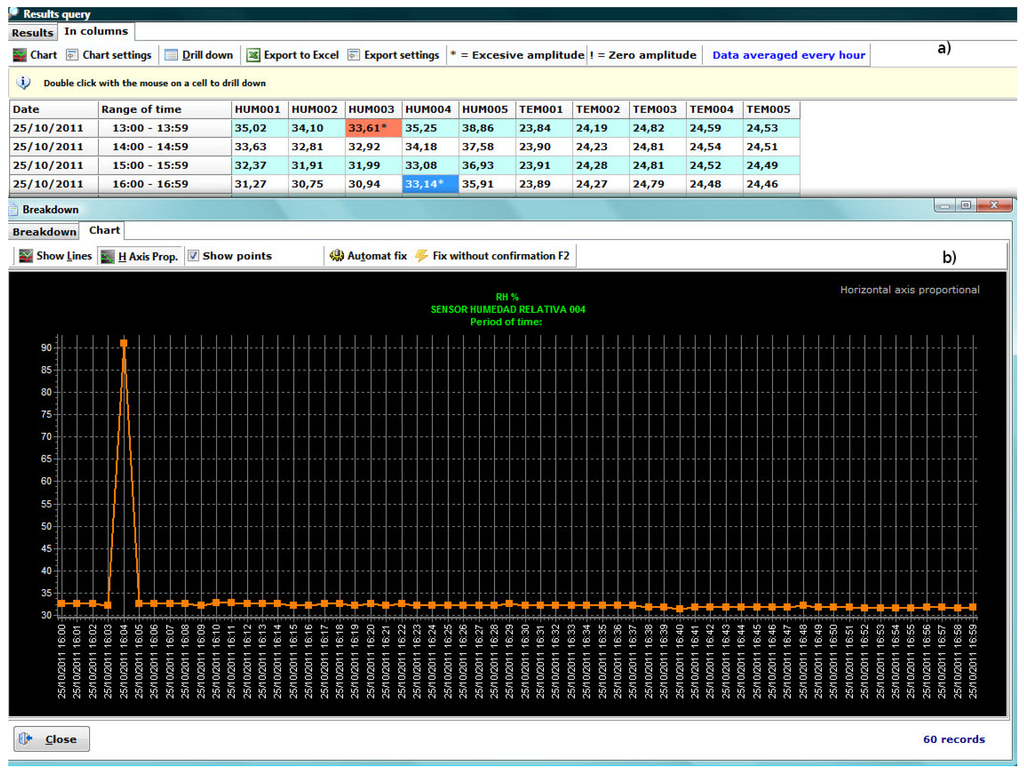1024x772 pixels.
Task: Click the '60 records' status text
Action: pyautogui.click(x=953, y=739)
